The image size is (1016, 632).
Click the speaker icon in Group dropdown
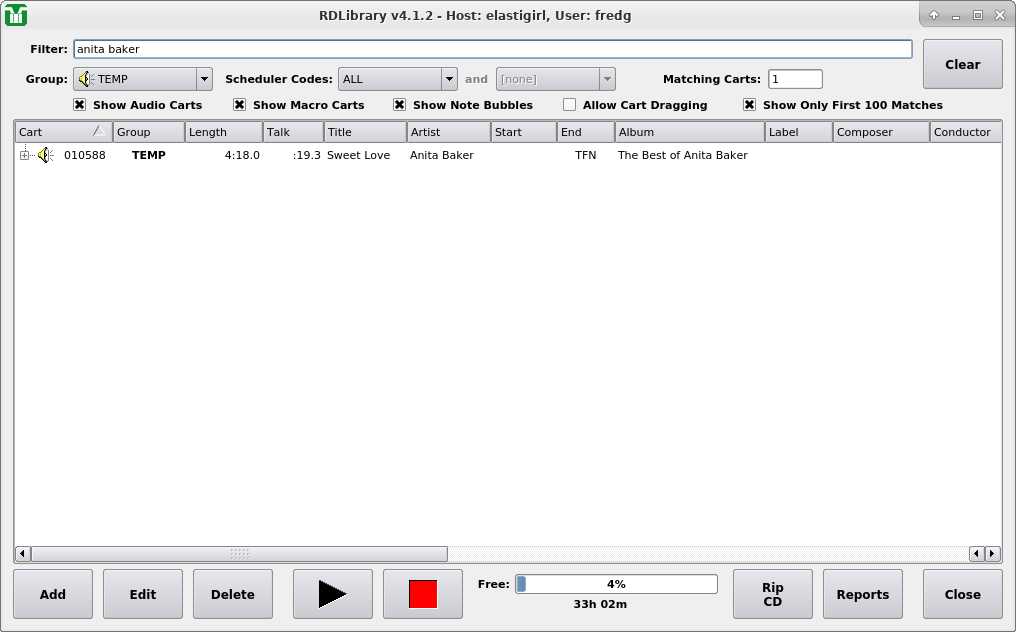click(86, 79)
